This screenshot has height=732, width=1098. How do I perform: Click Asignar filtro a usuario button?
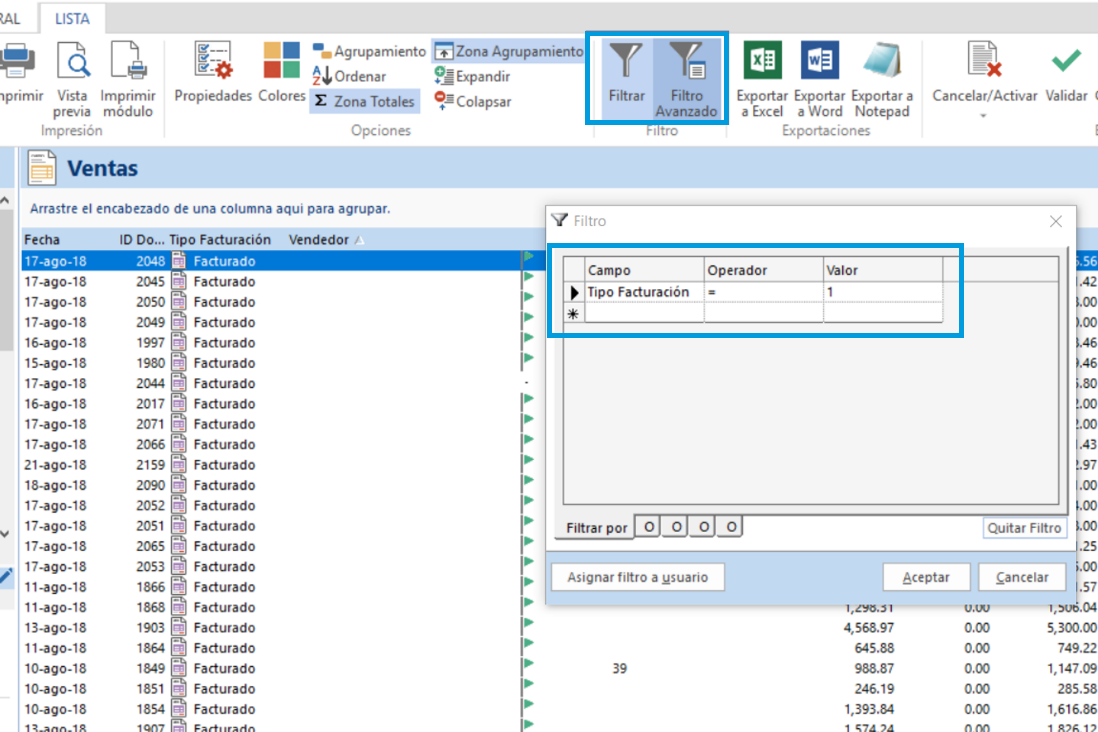[637, 577]
